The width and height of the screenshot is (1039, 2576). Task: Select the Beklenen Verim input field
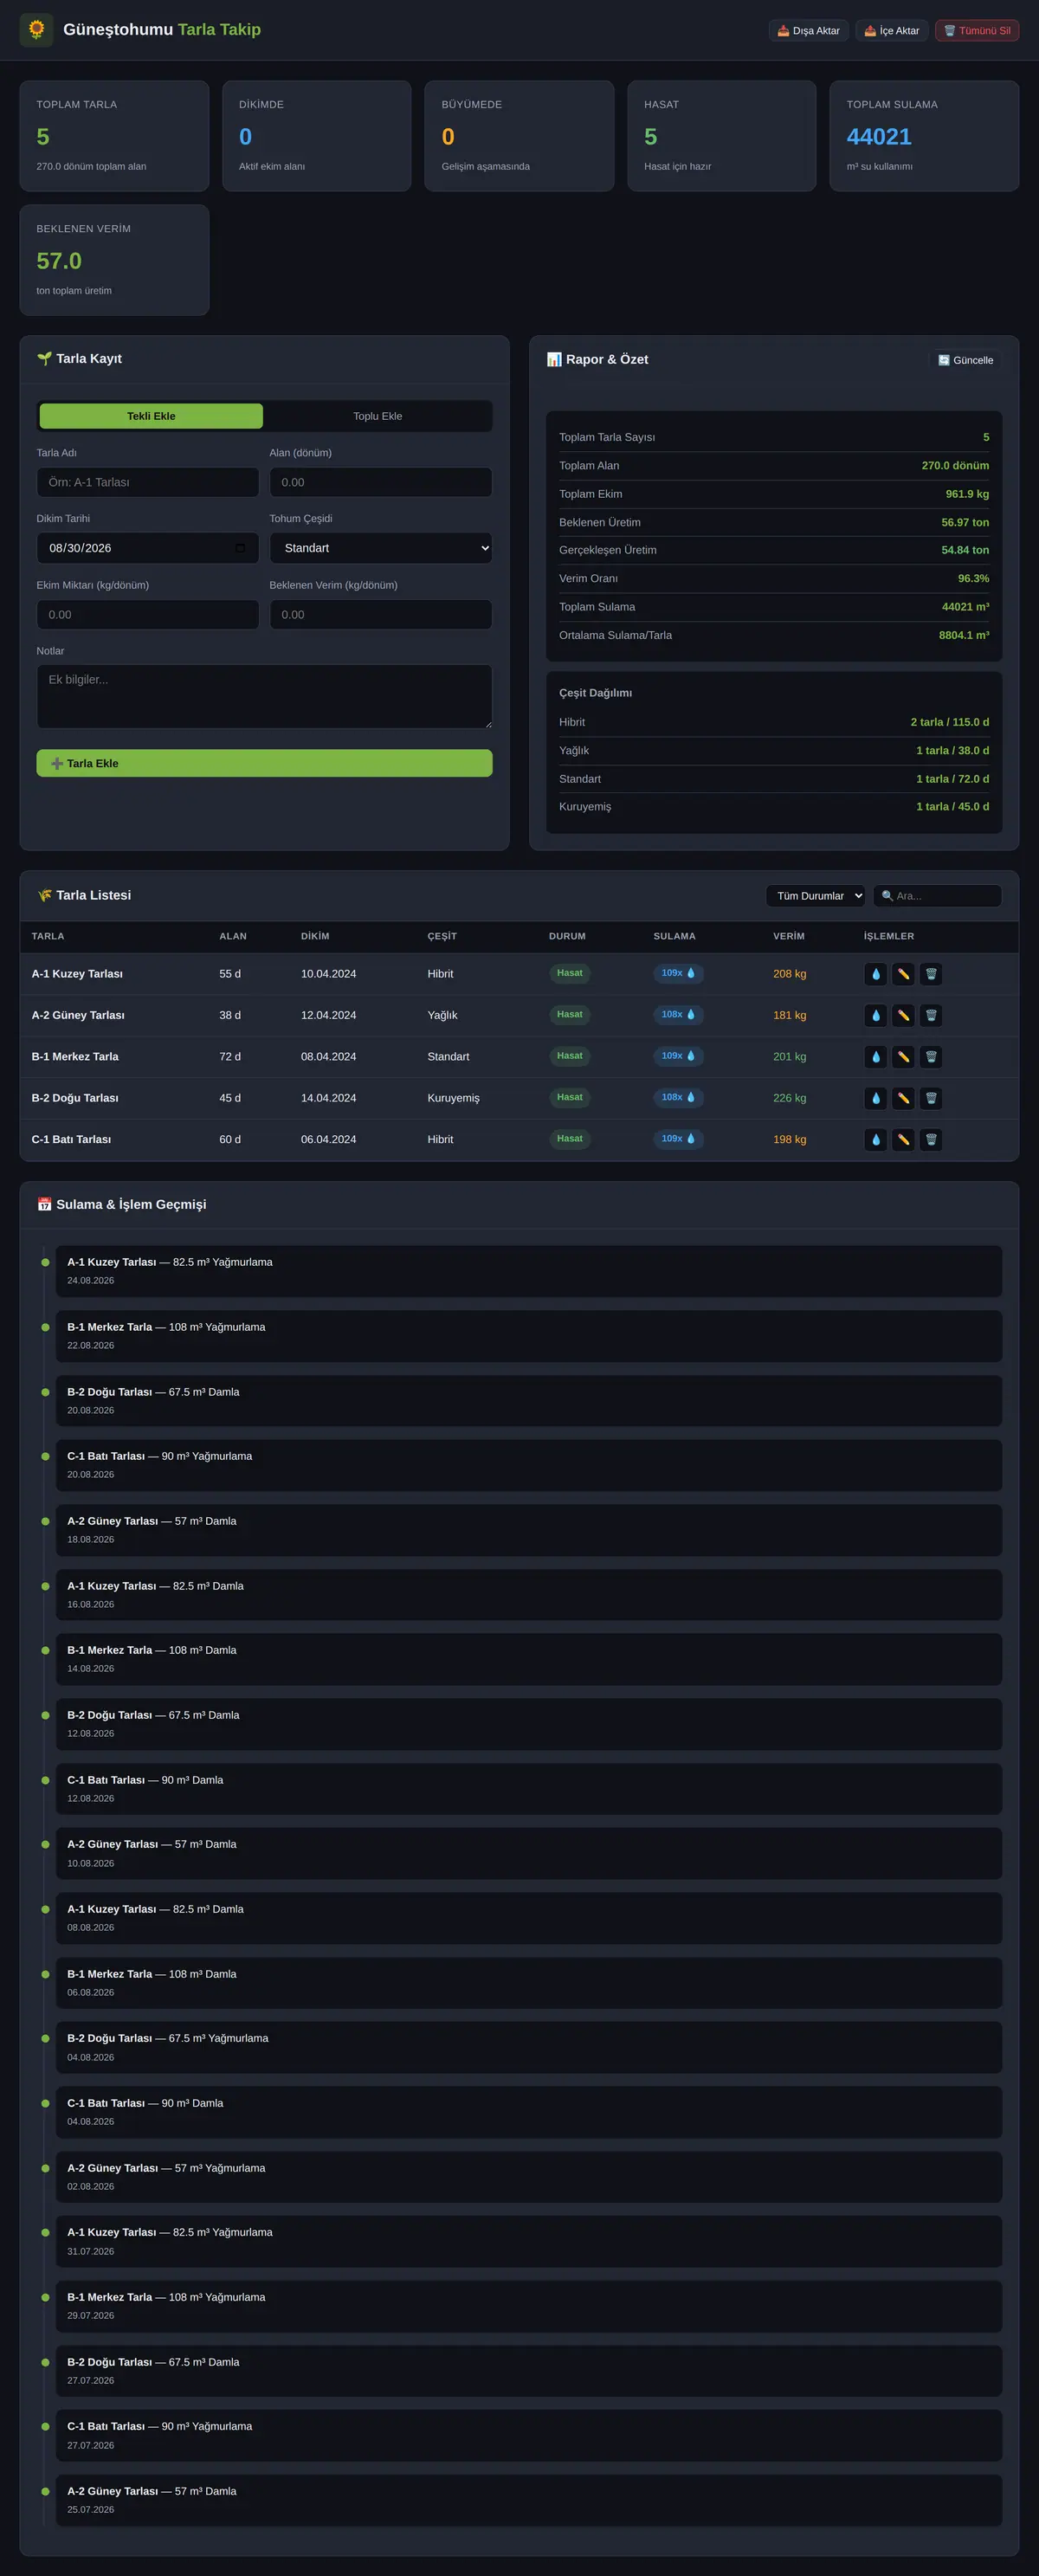point(381,615)
